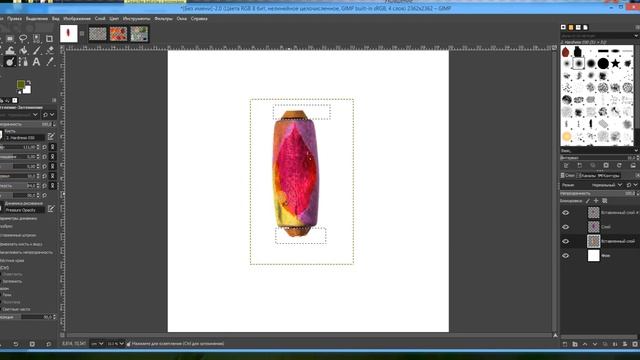Switch to the 'Контуры' tab
Viewport: 640px width, 360px height.
609,176
